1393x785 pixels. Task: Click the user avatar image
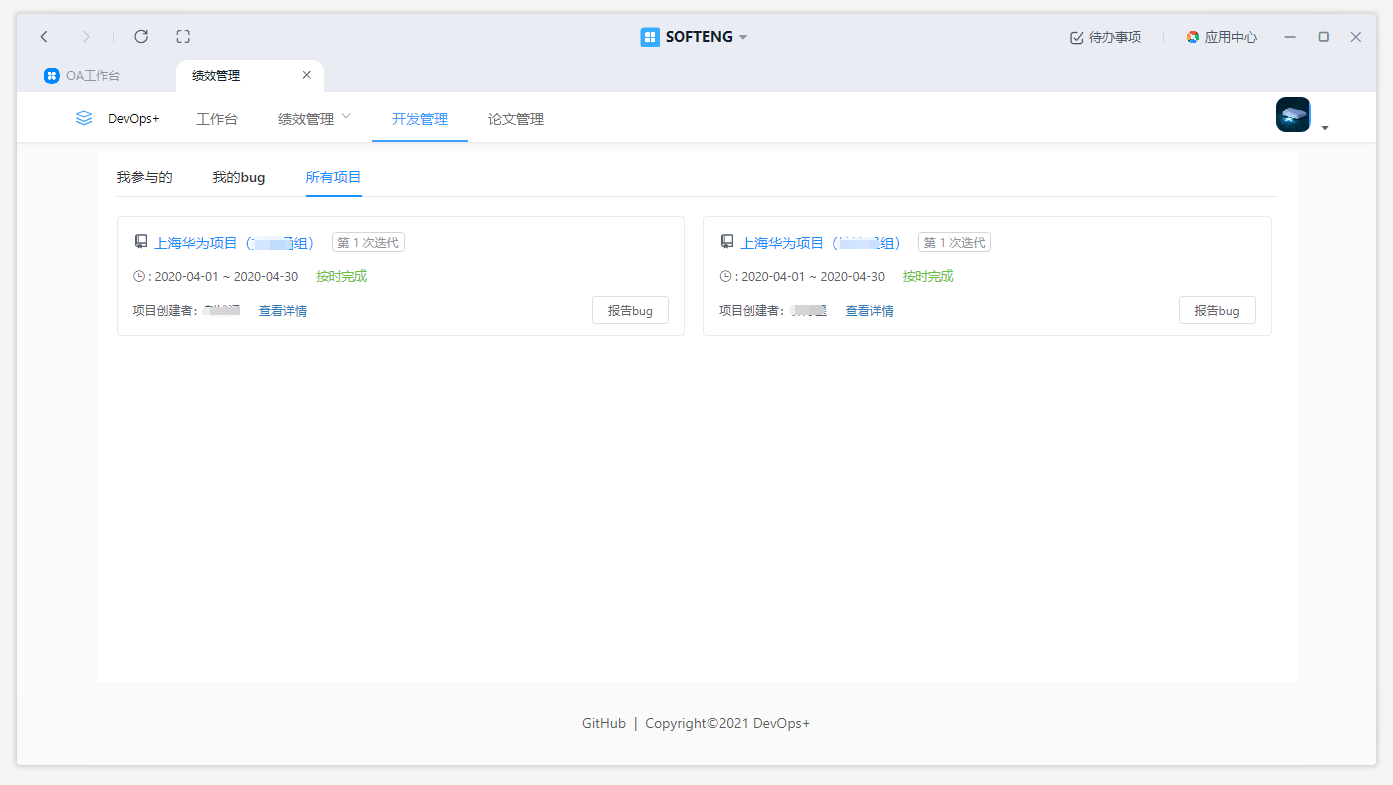(x=1293, y=115)
